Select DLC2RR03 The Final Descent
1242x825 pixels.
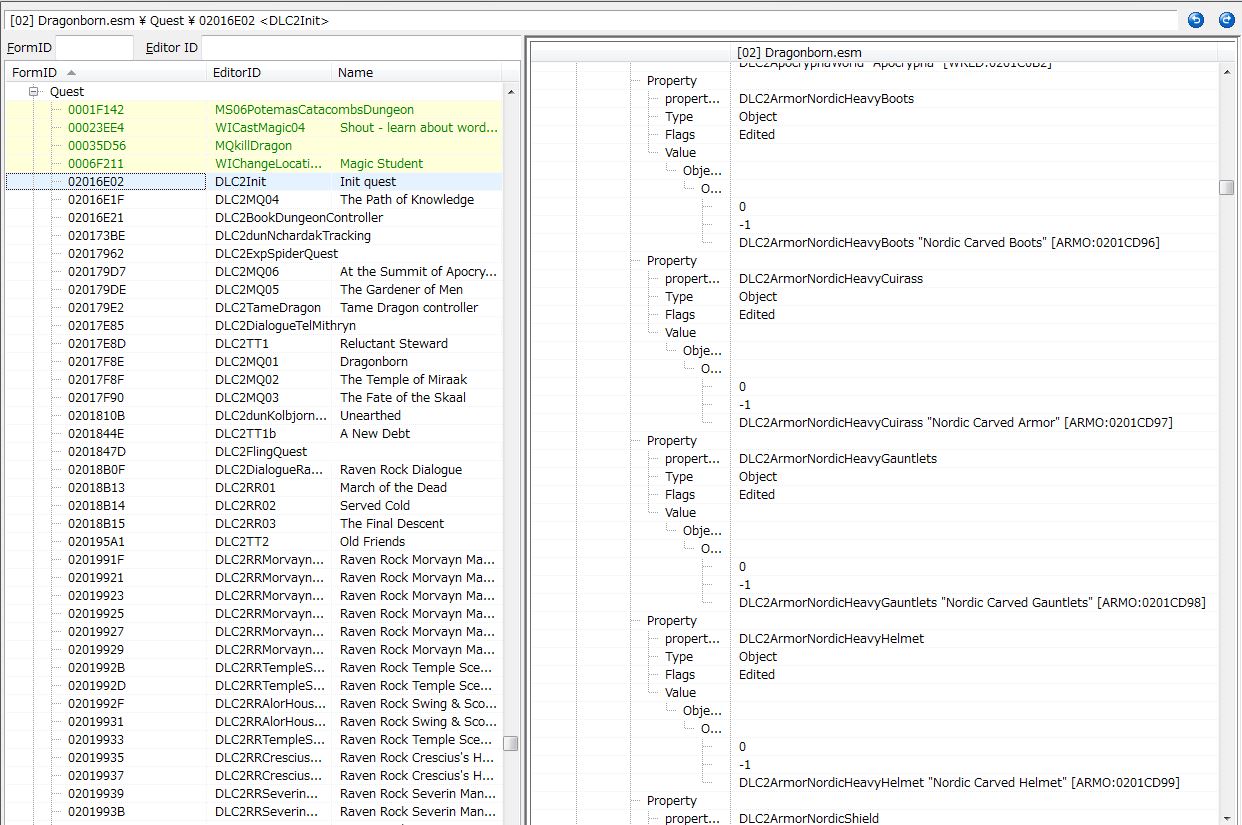point(254,523)
